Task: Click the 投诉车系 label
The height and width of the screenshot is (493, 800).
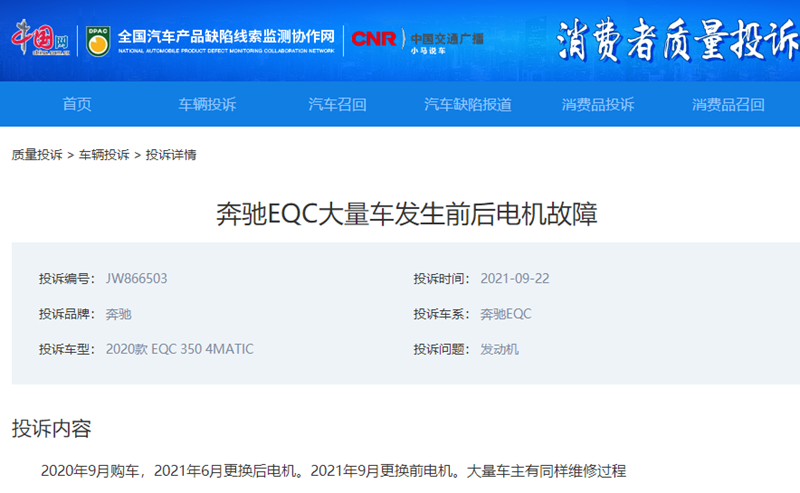Action: (441, 314)
